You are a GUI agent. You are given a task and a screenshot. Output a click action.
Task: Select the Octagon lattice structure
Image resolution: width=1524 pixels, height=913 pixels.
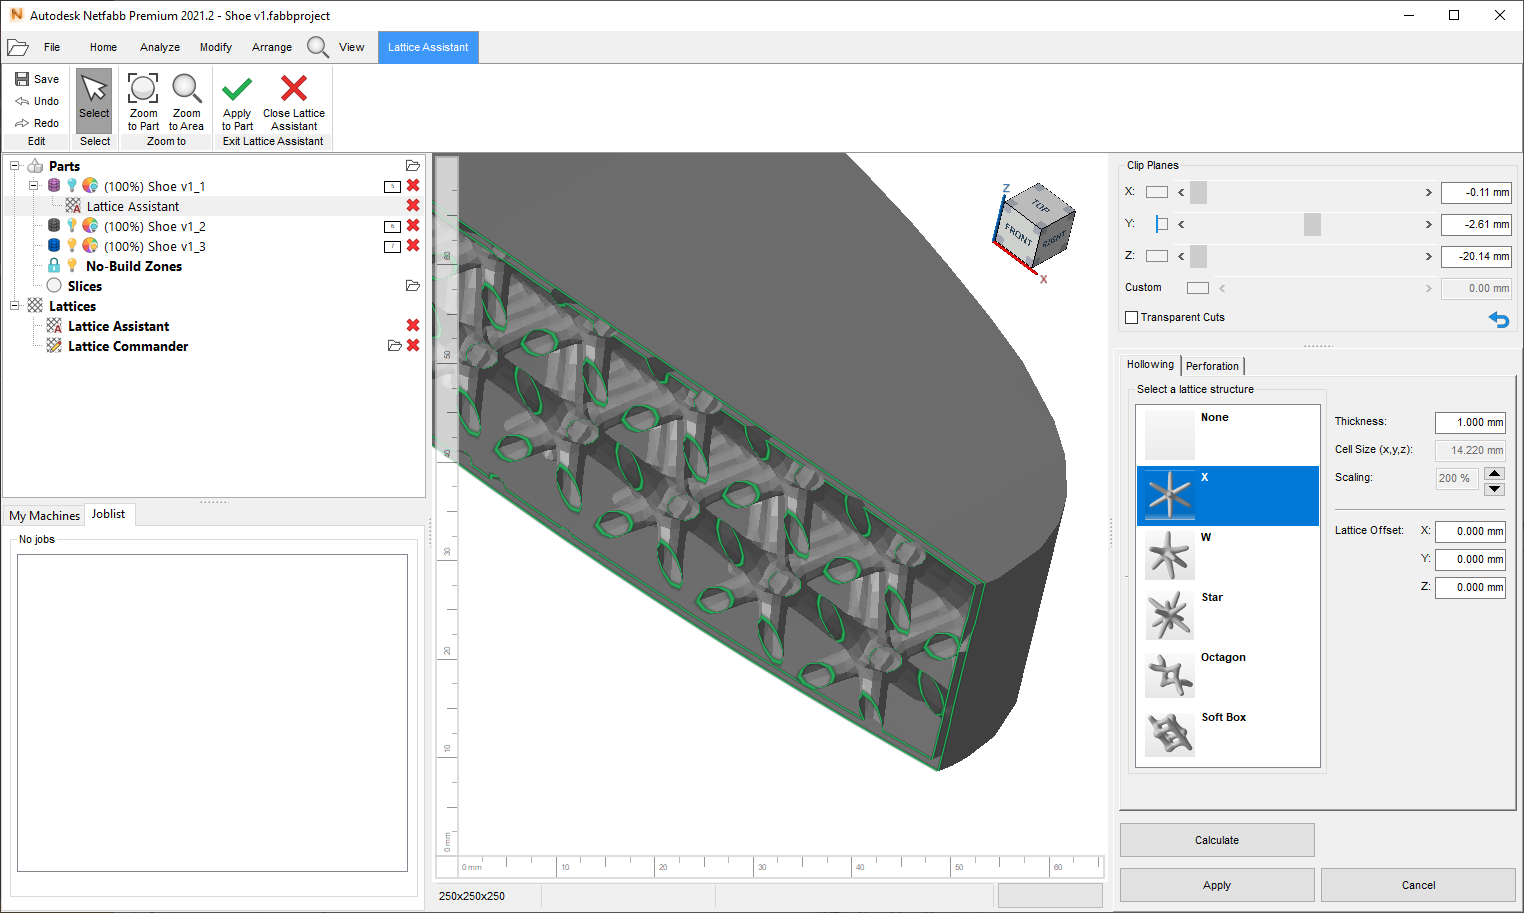click(x=1228, y=675)
